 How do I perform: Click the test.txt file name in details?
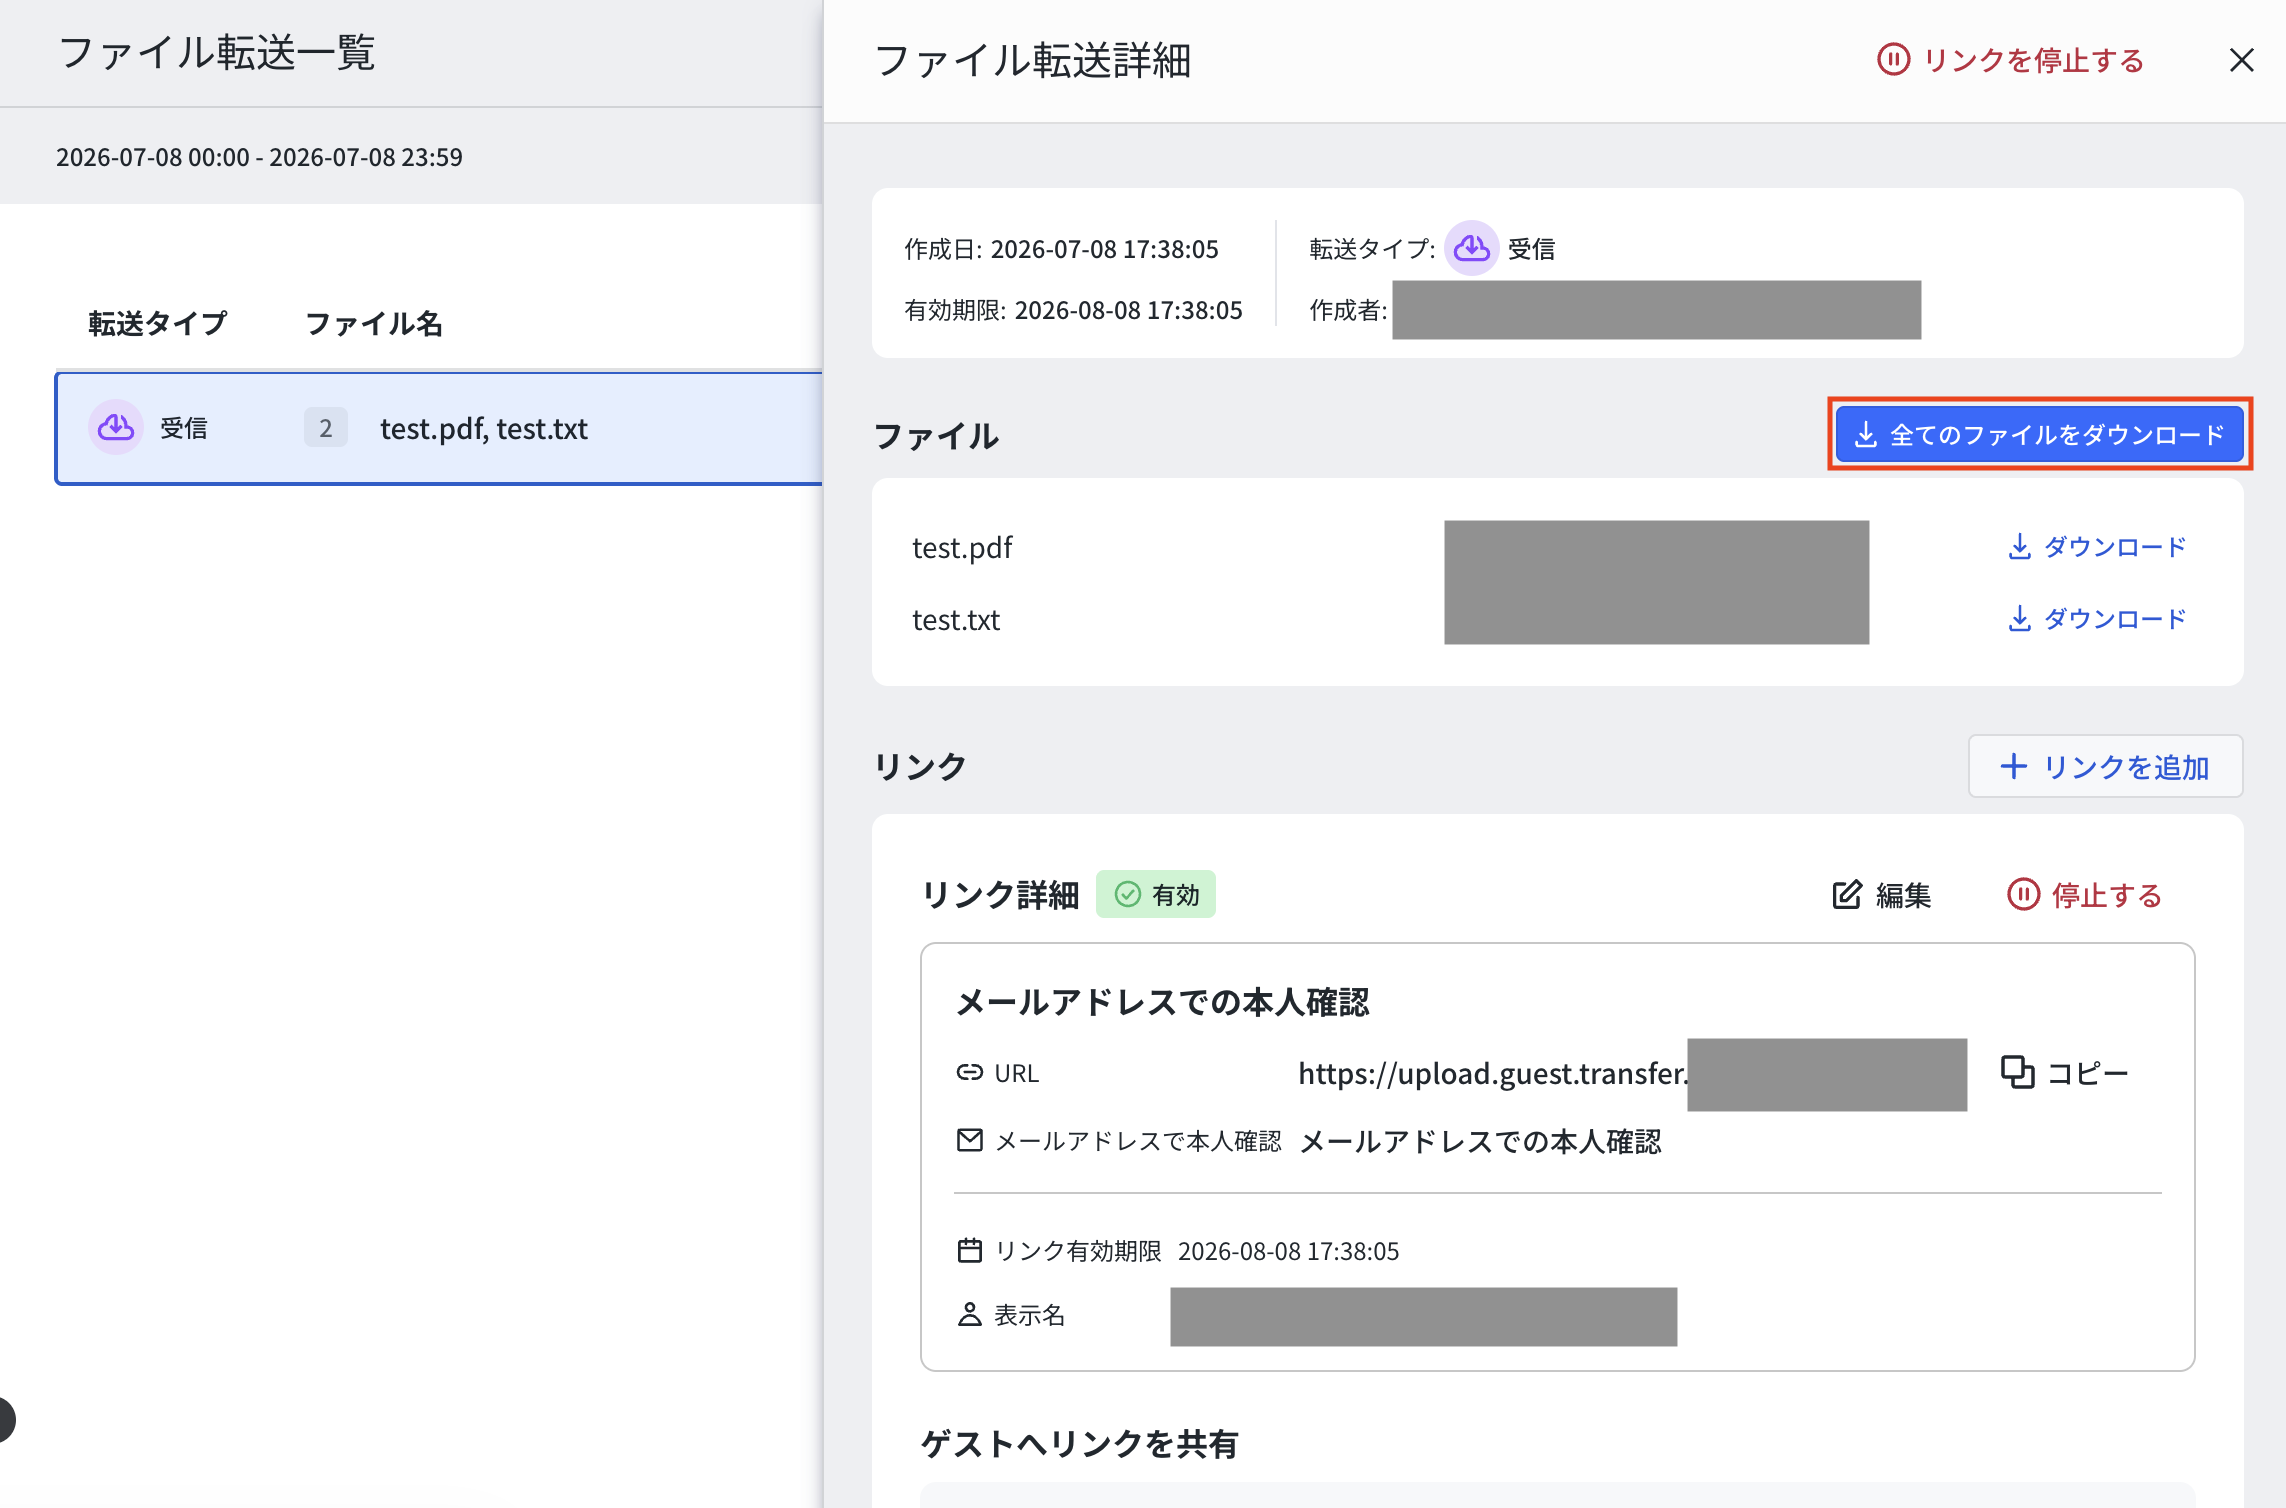coord(956,620)
